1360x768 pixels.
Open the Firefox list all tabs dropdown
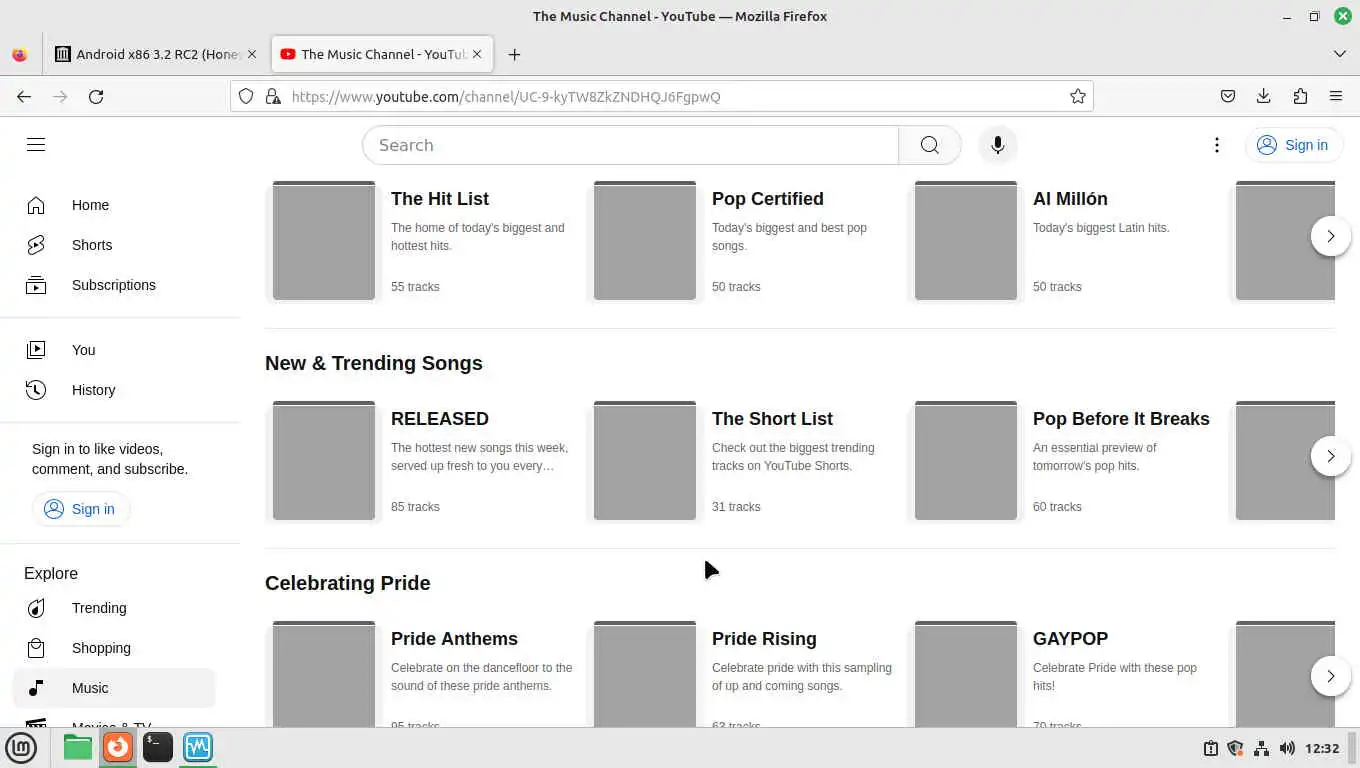coord(1340,54)
